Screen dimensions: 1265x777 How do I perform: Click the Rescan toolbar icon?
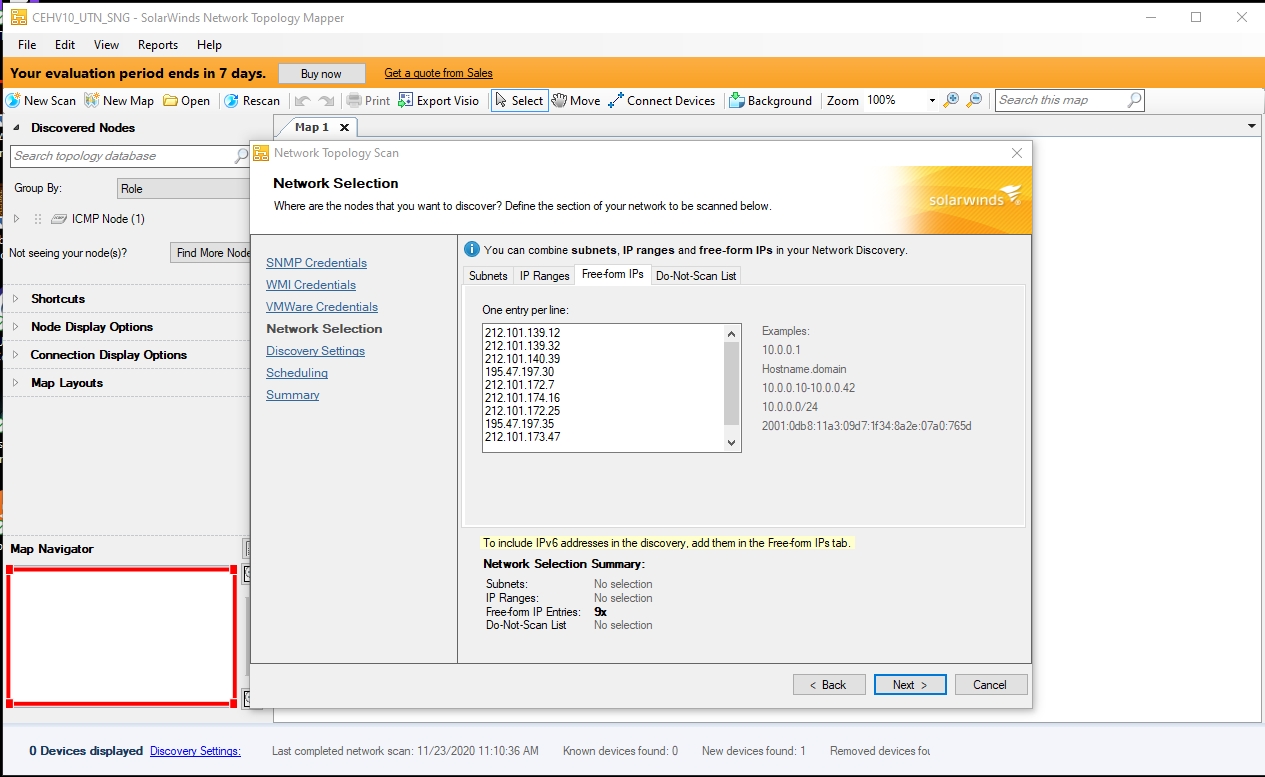[x=231, y=101]
